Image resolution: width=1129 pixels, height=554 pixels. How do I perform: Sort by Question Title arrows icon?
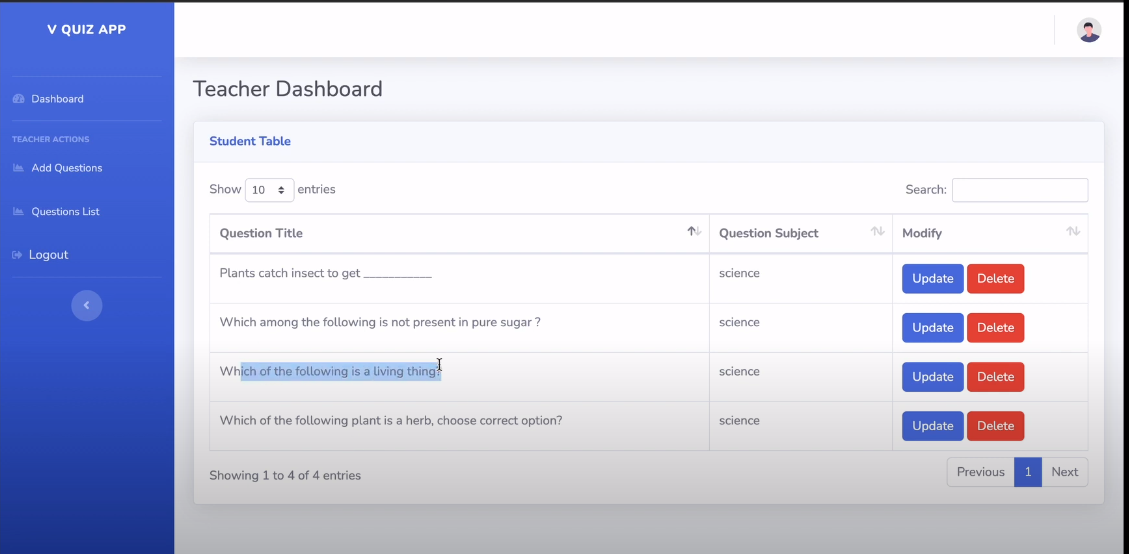click(693, 232)
